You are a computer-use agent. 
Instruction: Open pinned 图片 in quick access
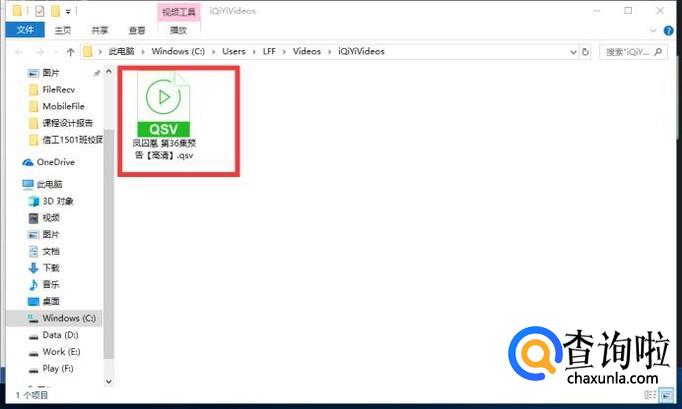[x=51, y=73]
